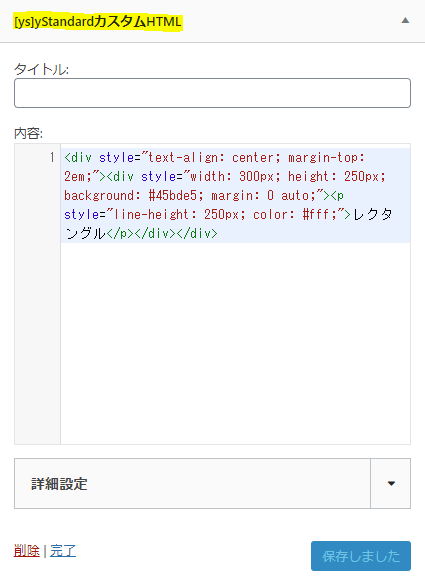Click the レクタ text inside the paragraph tag

372,215
